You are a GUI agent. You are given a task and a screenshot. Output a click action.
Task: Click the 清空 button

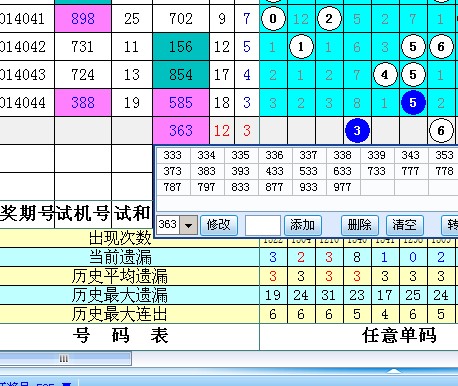tap(404, 225)
